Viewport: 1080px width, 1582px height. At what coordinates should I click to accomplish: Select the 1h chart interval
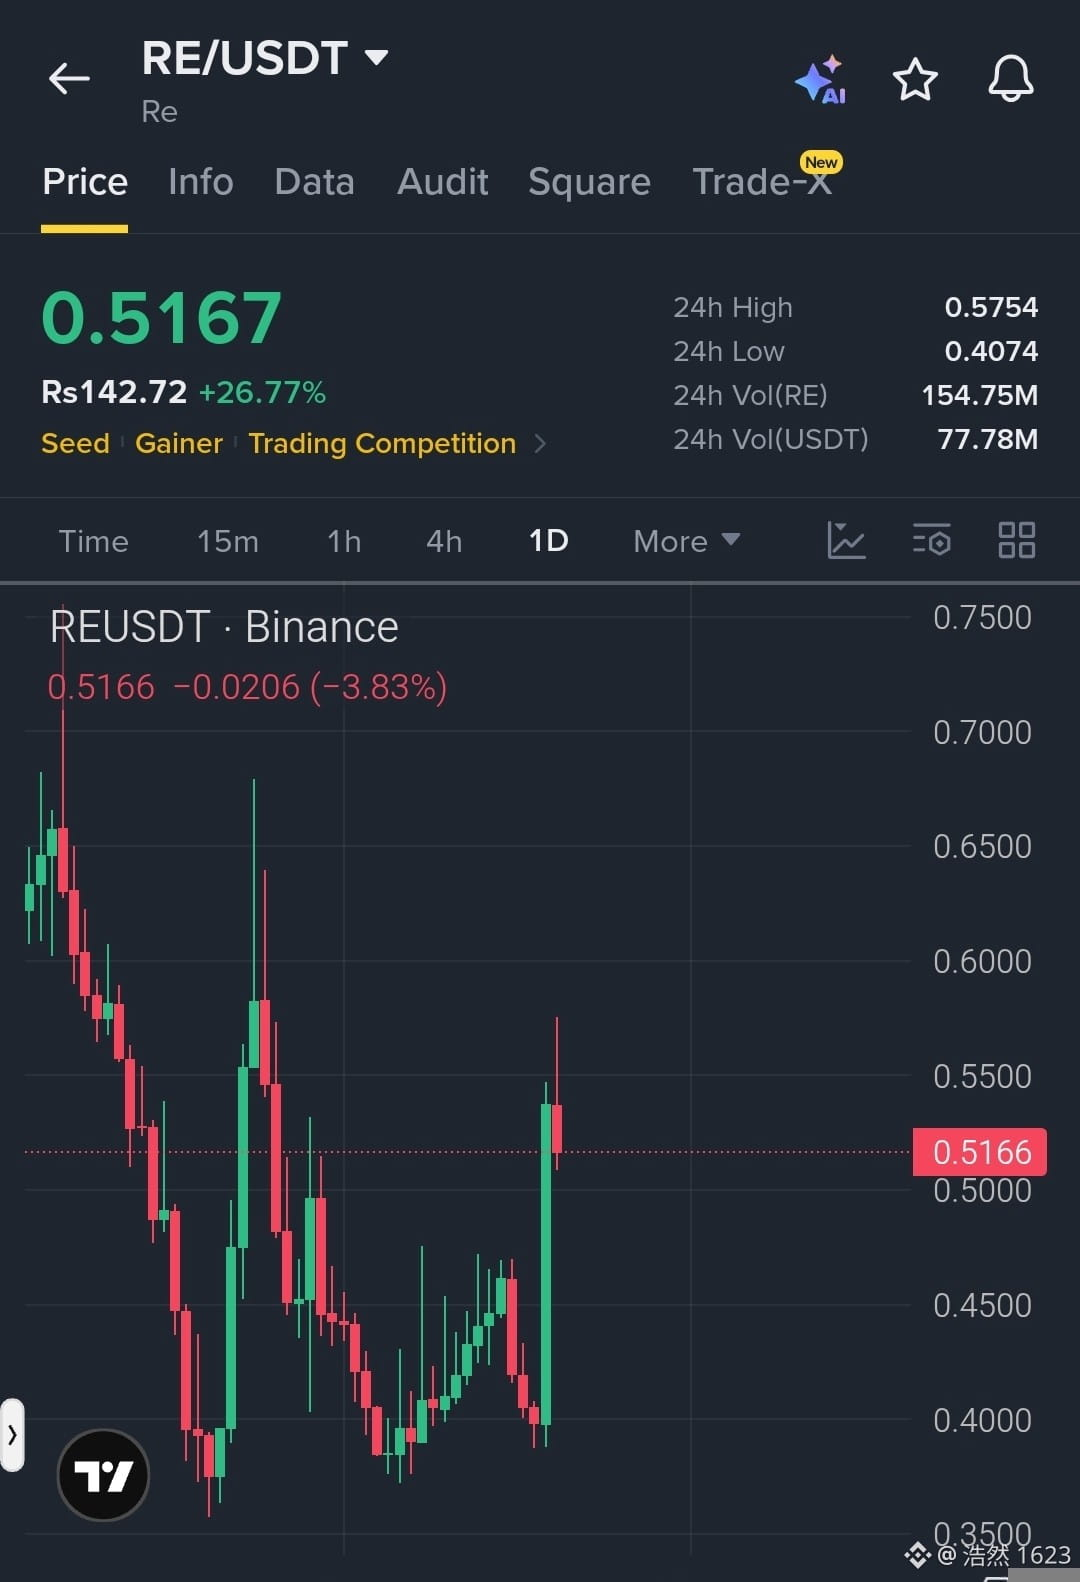coord(344,541)
